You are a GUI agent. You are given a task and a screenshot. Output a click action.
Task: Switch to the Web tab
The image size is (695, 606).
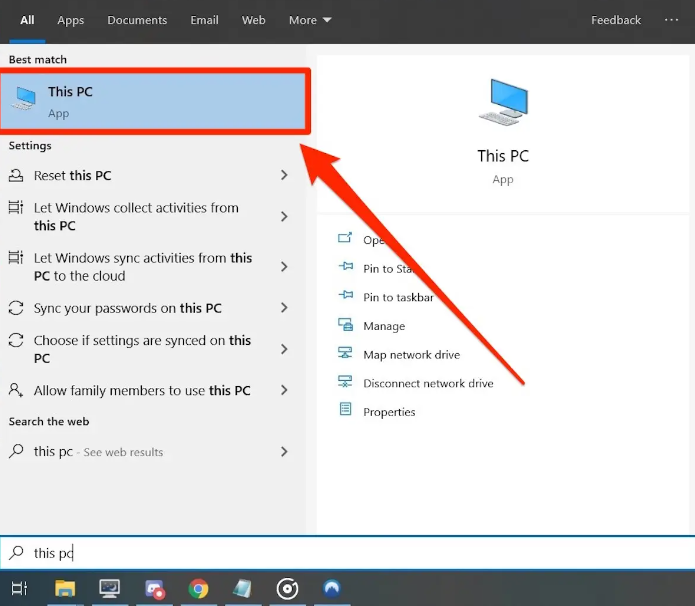254,20
